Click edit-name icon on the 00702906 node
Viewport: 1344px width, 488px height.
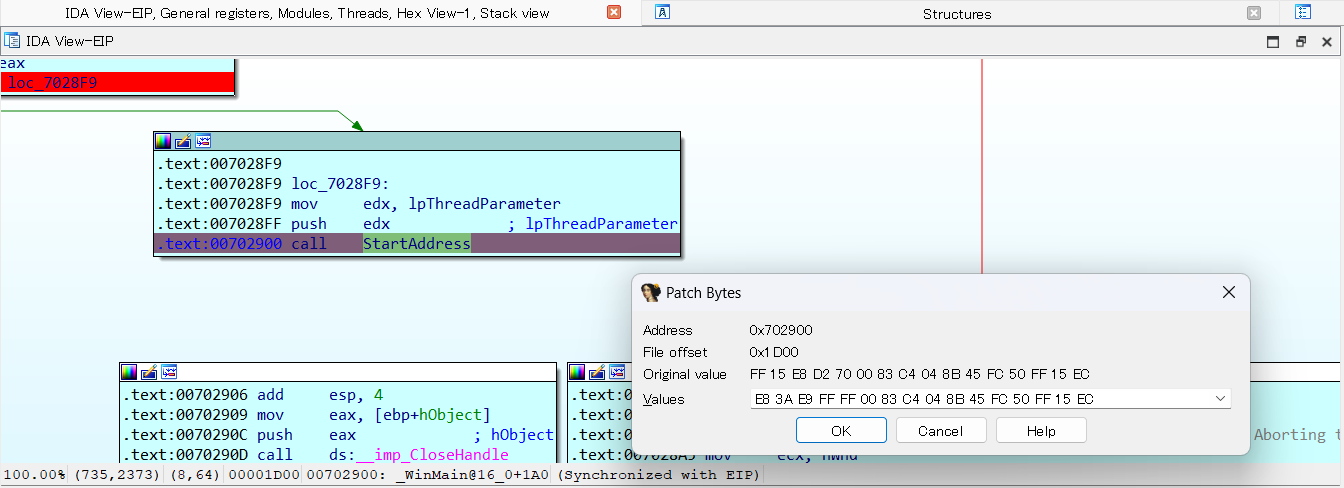(x=149, y=372)
